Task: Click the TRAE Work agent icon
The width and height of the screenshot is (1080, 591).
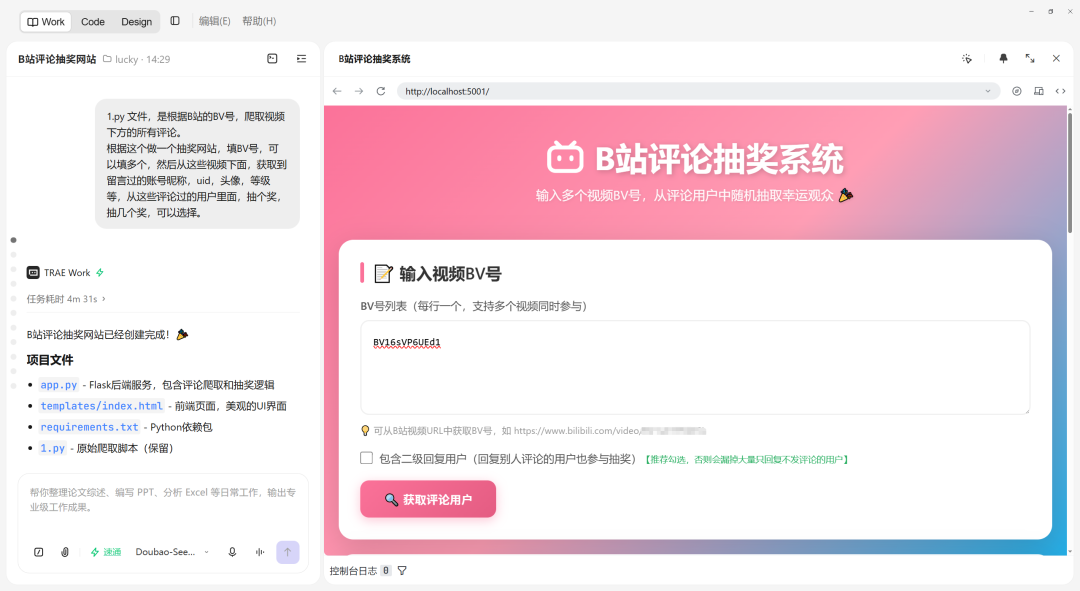Action: [x=33, y=273]
